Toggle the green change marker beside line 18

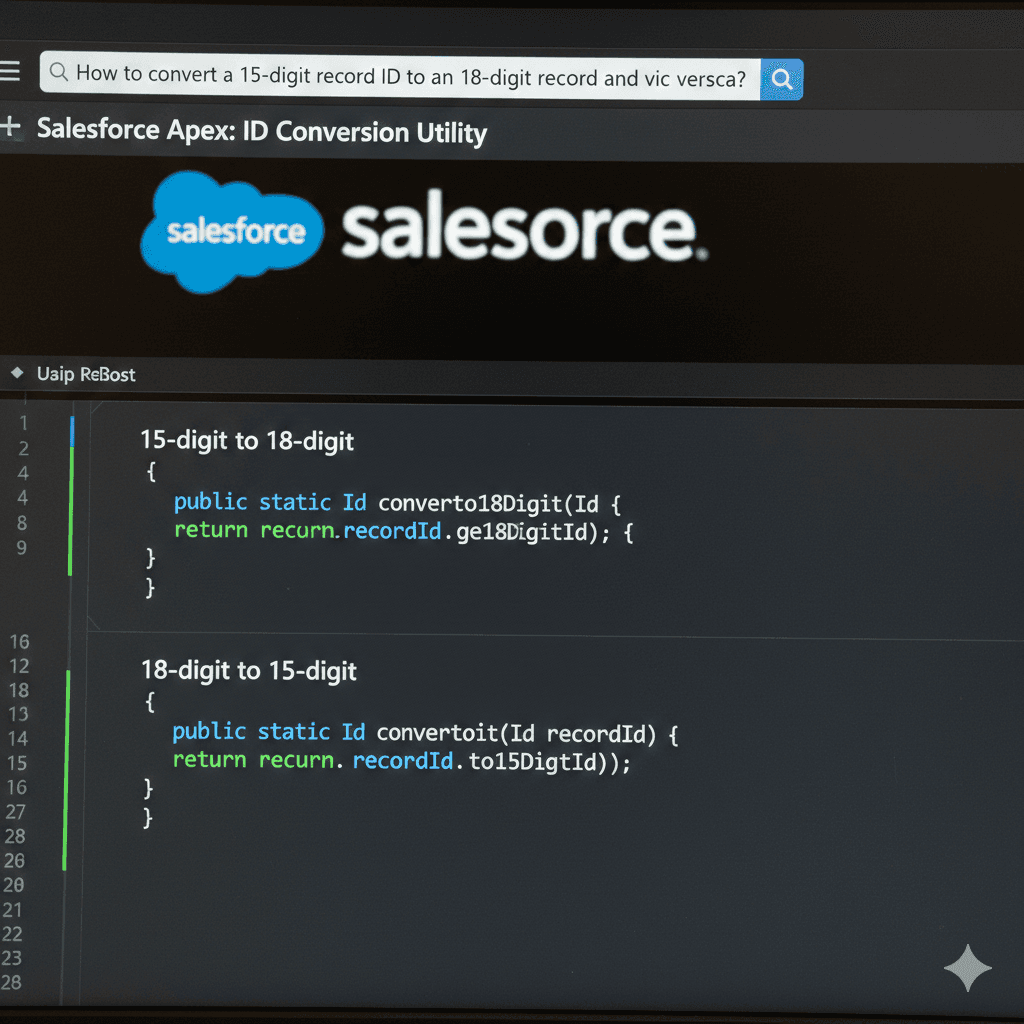point(69,690)
